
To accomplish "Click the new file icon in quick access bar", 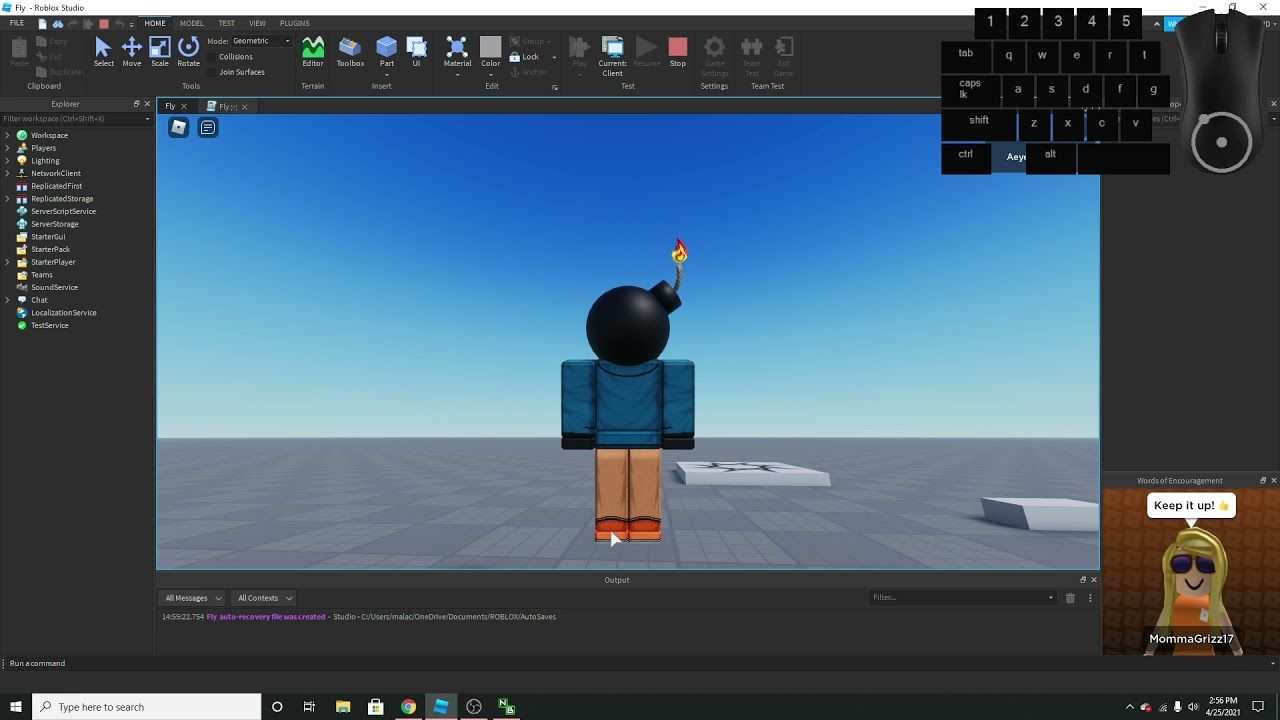I will [x=42, y=23].
